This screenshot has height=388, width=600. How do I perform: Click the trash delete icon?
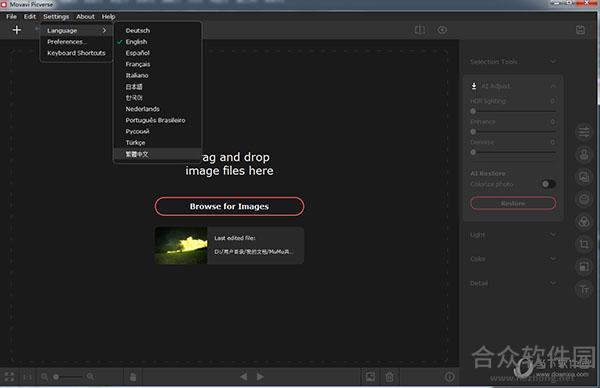pyautogui.click(x=390, y=377)
